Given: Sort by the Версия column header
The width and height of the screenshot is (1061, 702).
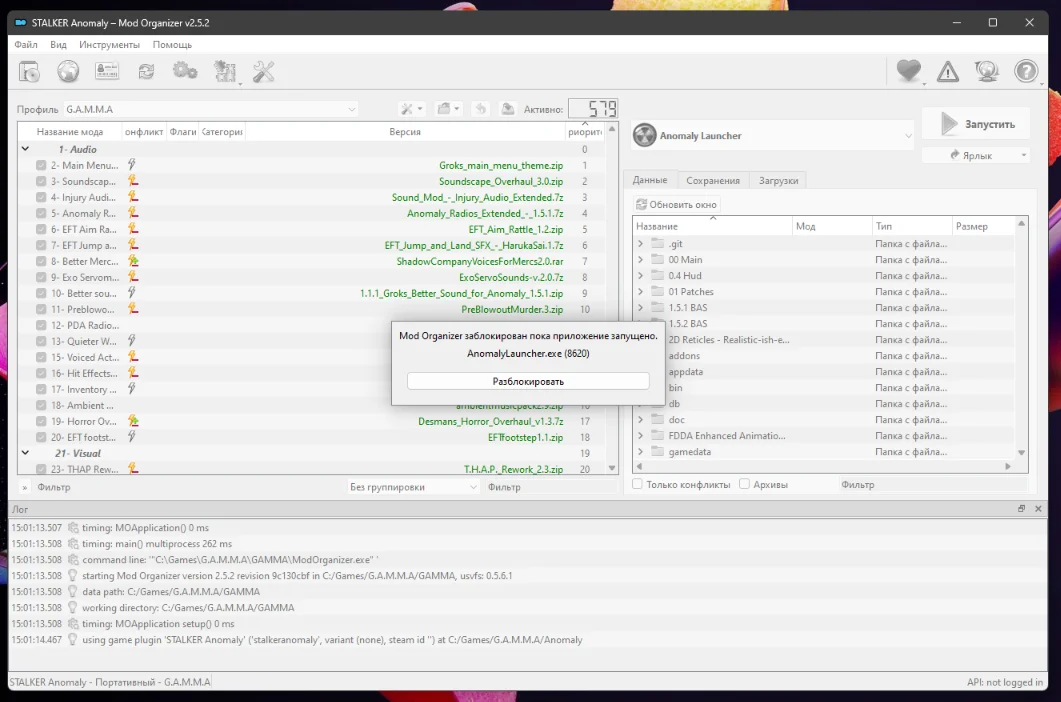Looking at the screenshot, I should point(405,131).
